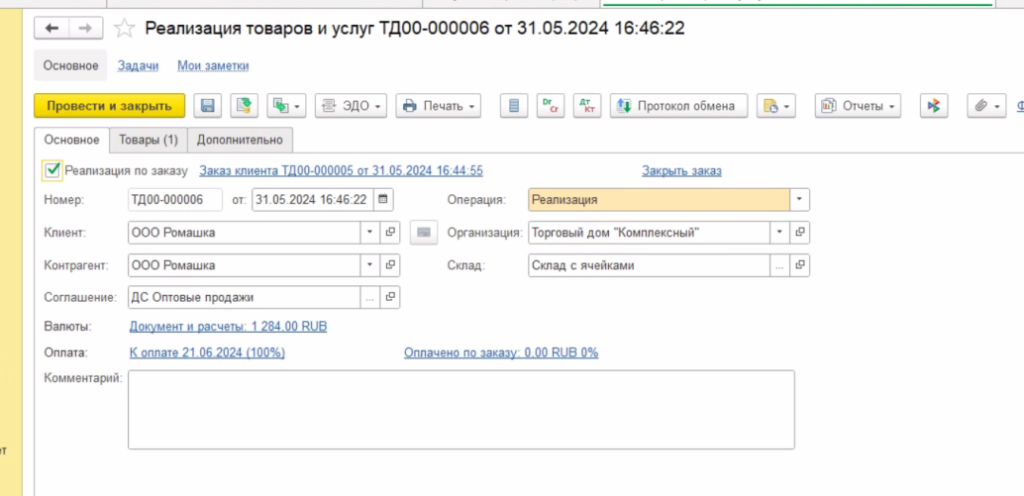
Task: Open the Организация dropdown arrow
Action: [779, 233]
